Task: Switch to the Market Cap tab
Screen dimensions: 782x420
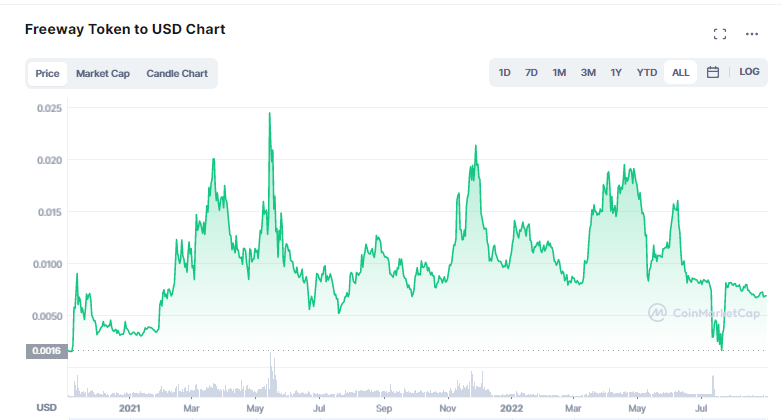Action: point(103,73)
